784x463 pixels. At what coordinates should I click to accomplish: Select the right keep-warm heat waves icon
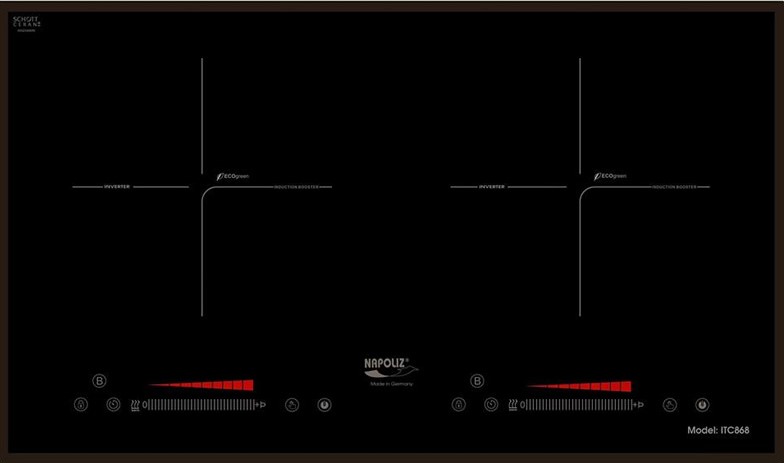coord(513,405)
